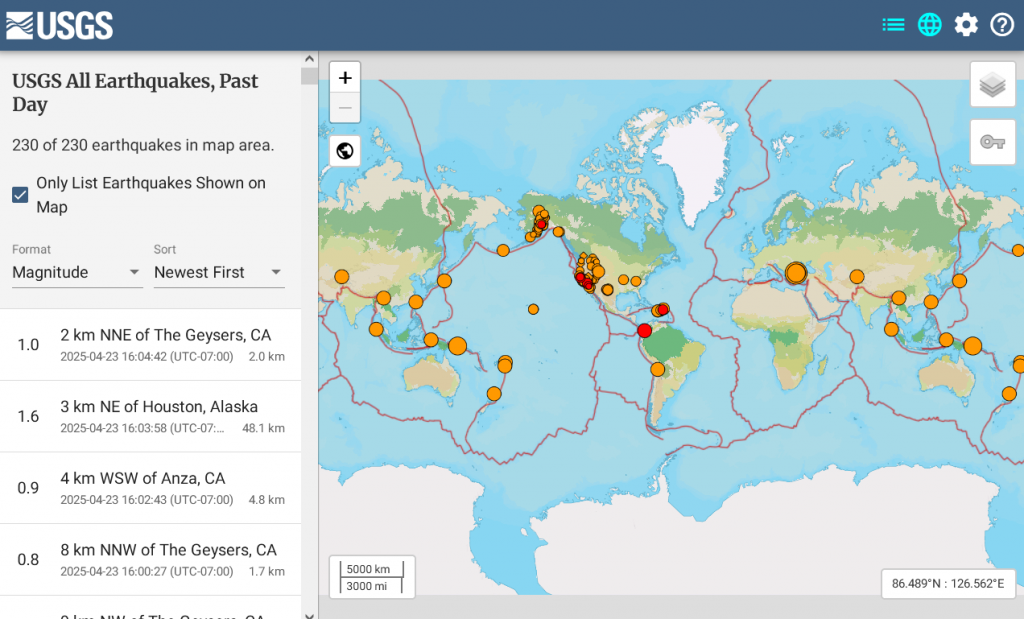Click the orange earthquake marker near Hawaii
1024x619 pixels.
pos(534,310)
